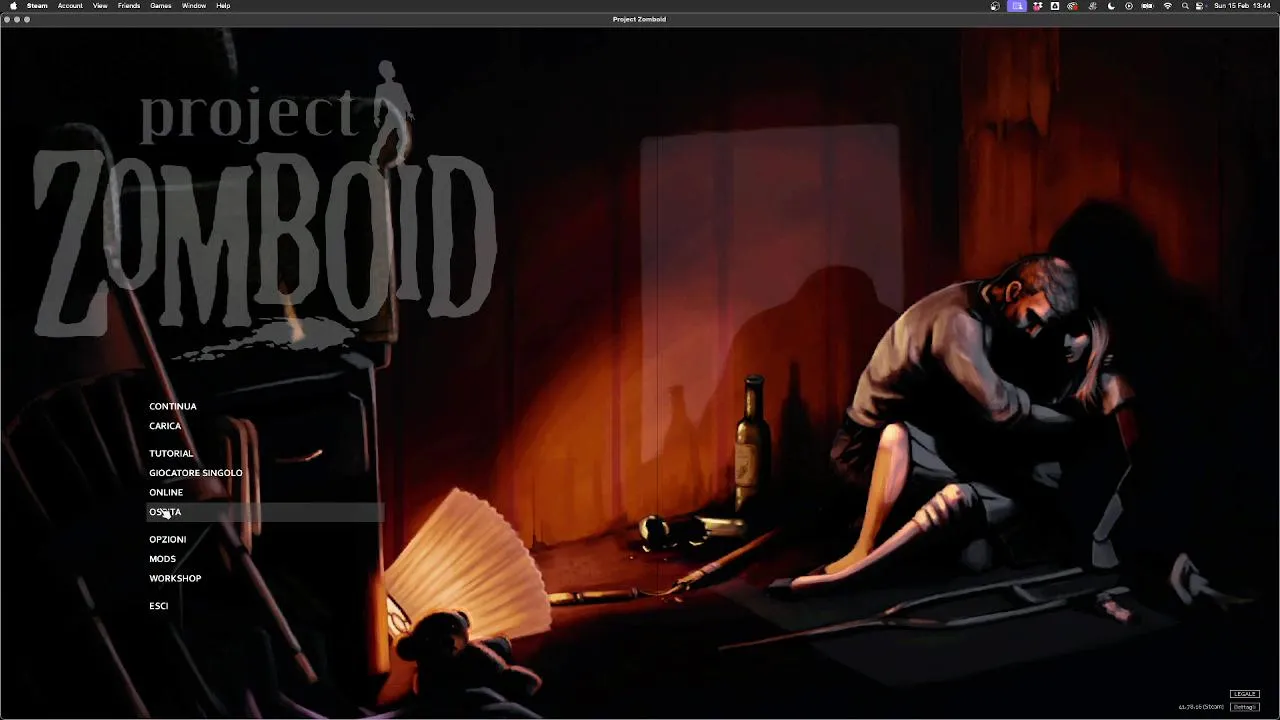Open OPZIONI settings
Screen dimensions: 1280x720
[x=168, y=539]
